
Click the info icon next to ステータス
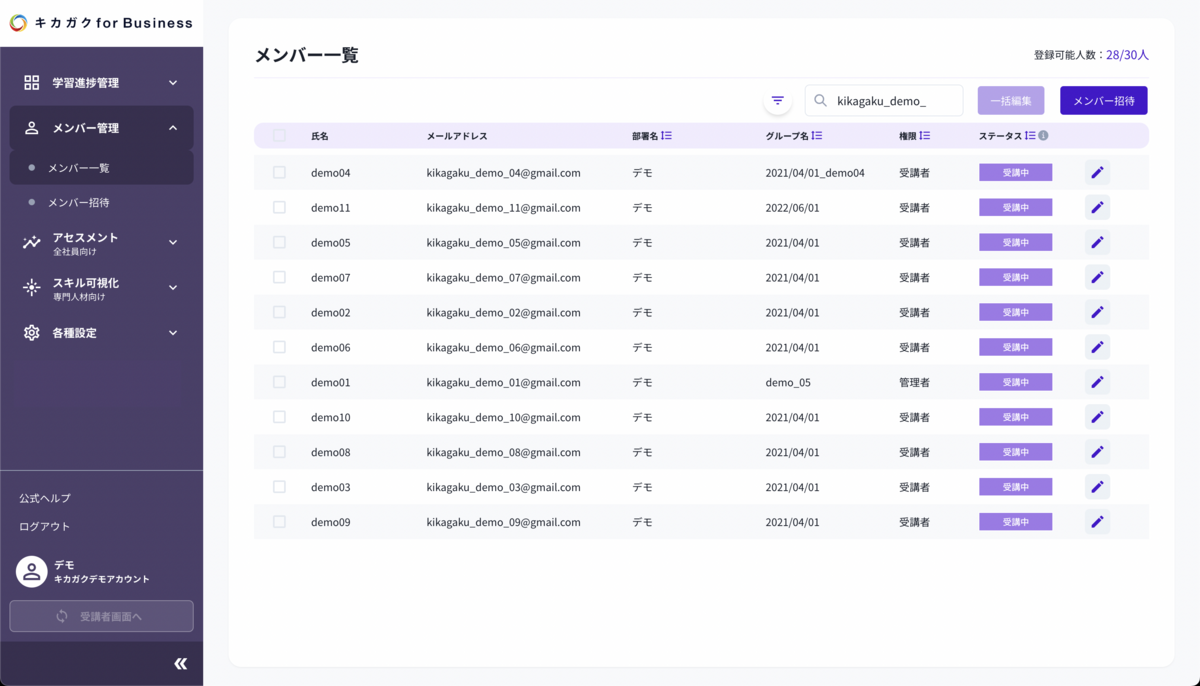point(1043,136)
